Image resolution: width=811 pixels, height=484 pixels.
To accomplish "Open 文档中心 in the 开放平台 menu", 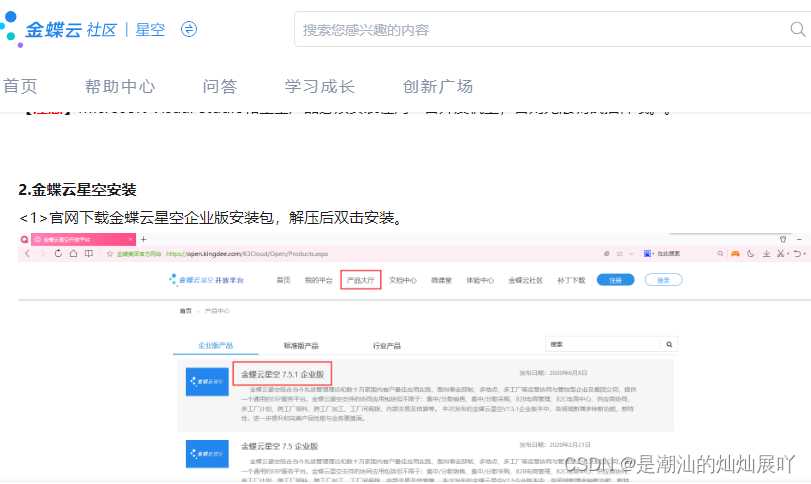I will coord(403,280).
